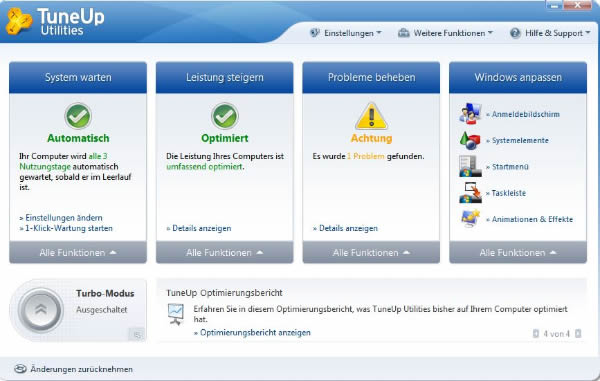This screenshot has height=381, width=600.
Task: Expand Alle Funktionen under System warten
Action: click(x=78, y=252)
